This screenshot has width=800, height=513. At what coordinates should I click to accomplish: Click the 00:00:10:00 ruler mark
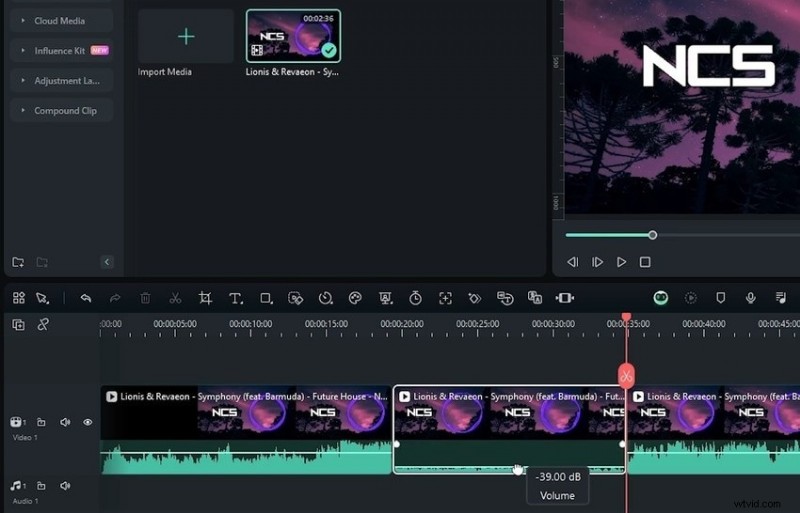[x=251, y=324]
